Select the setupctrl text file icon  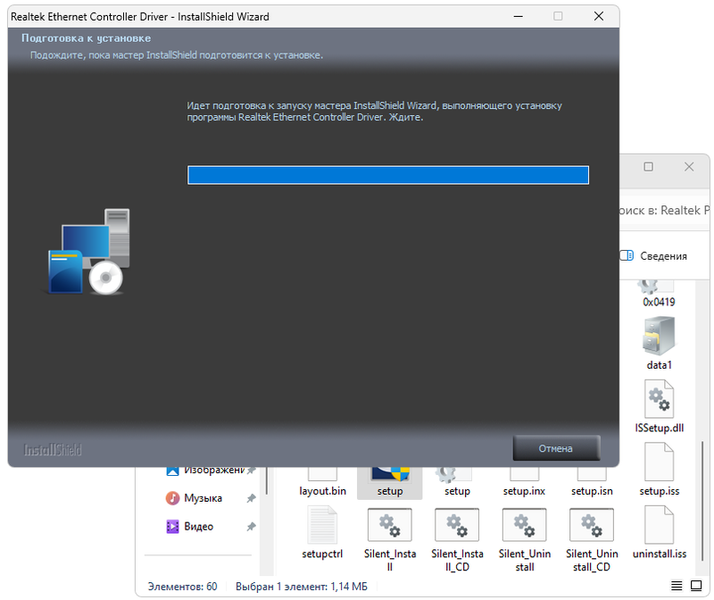(x=322, y=525)
